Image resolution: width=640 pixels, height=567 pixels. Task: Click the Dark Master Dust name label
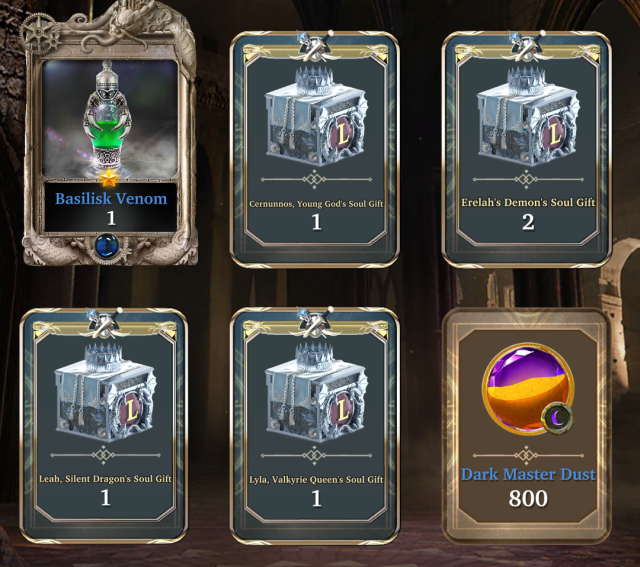click(x=528, y=474)
